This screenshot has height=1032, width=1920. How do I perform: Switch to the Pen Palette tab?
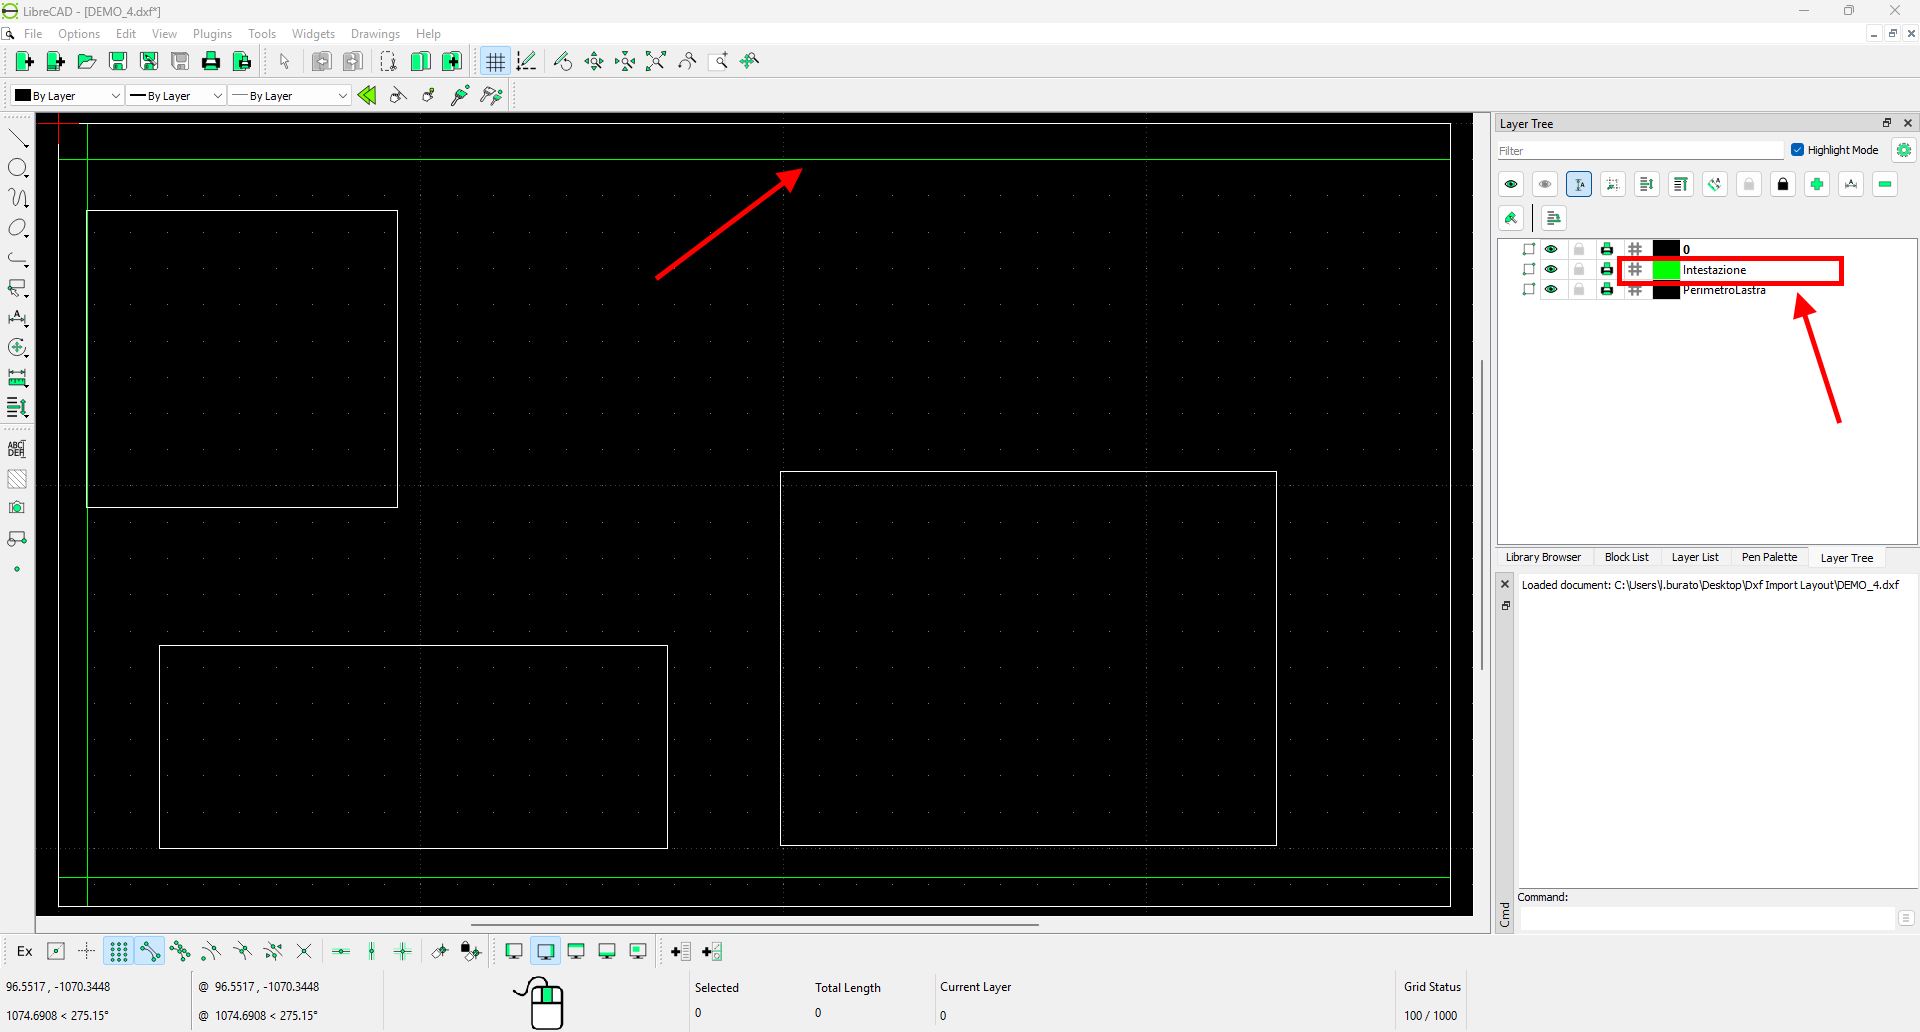point(1769,558)
